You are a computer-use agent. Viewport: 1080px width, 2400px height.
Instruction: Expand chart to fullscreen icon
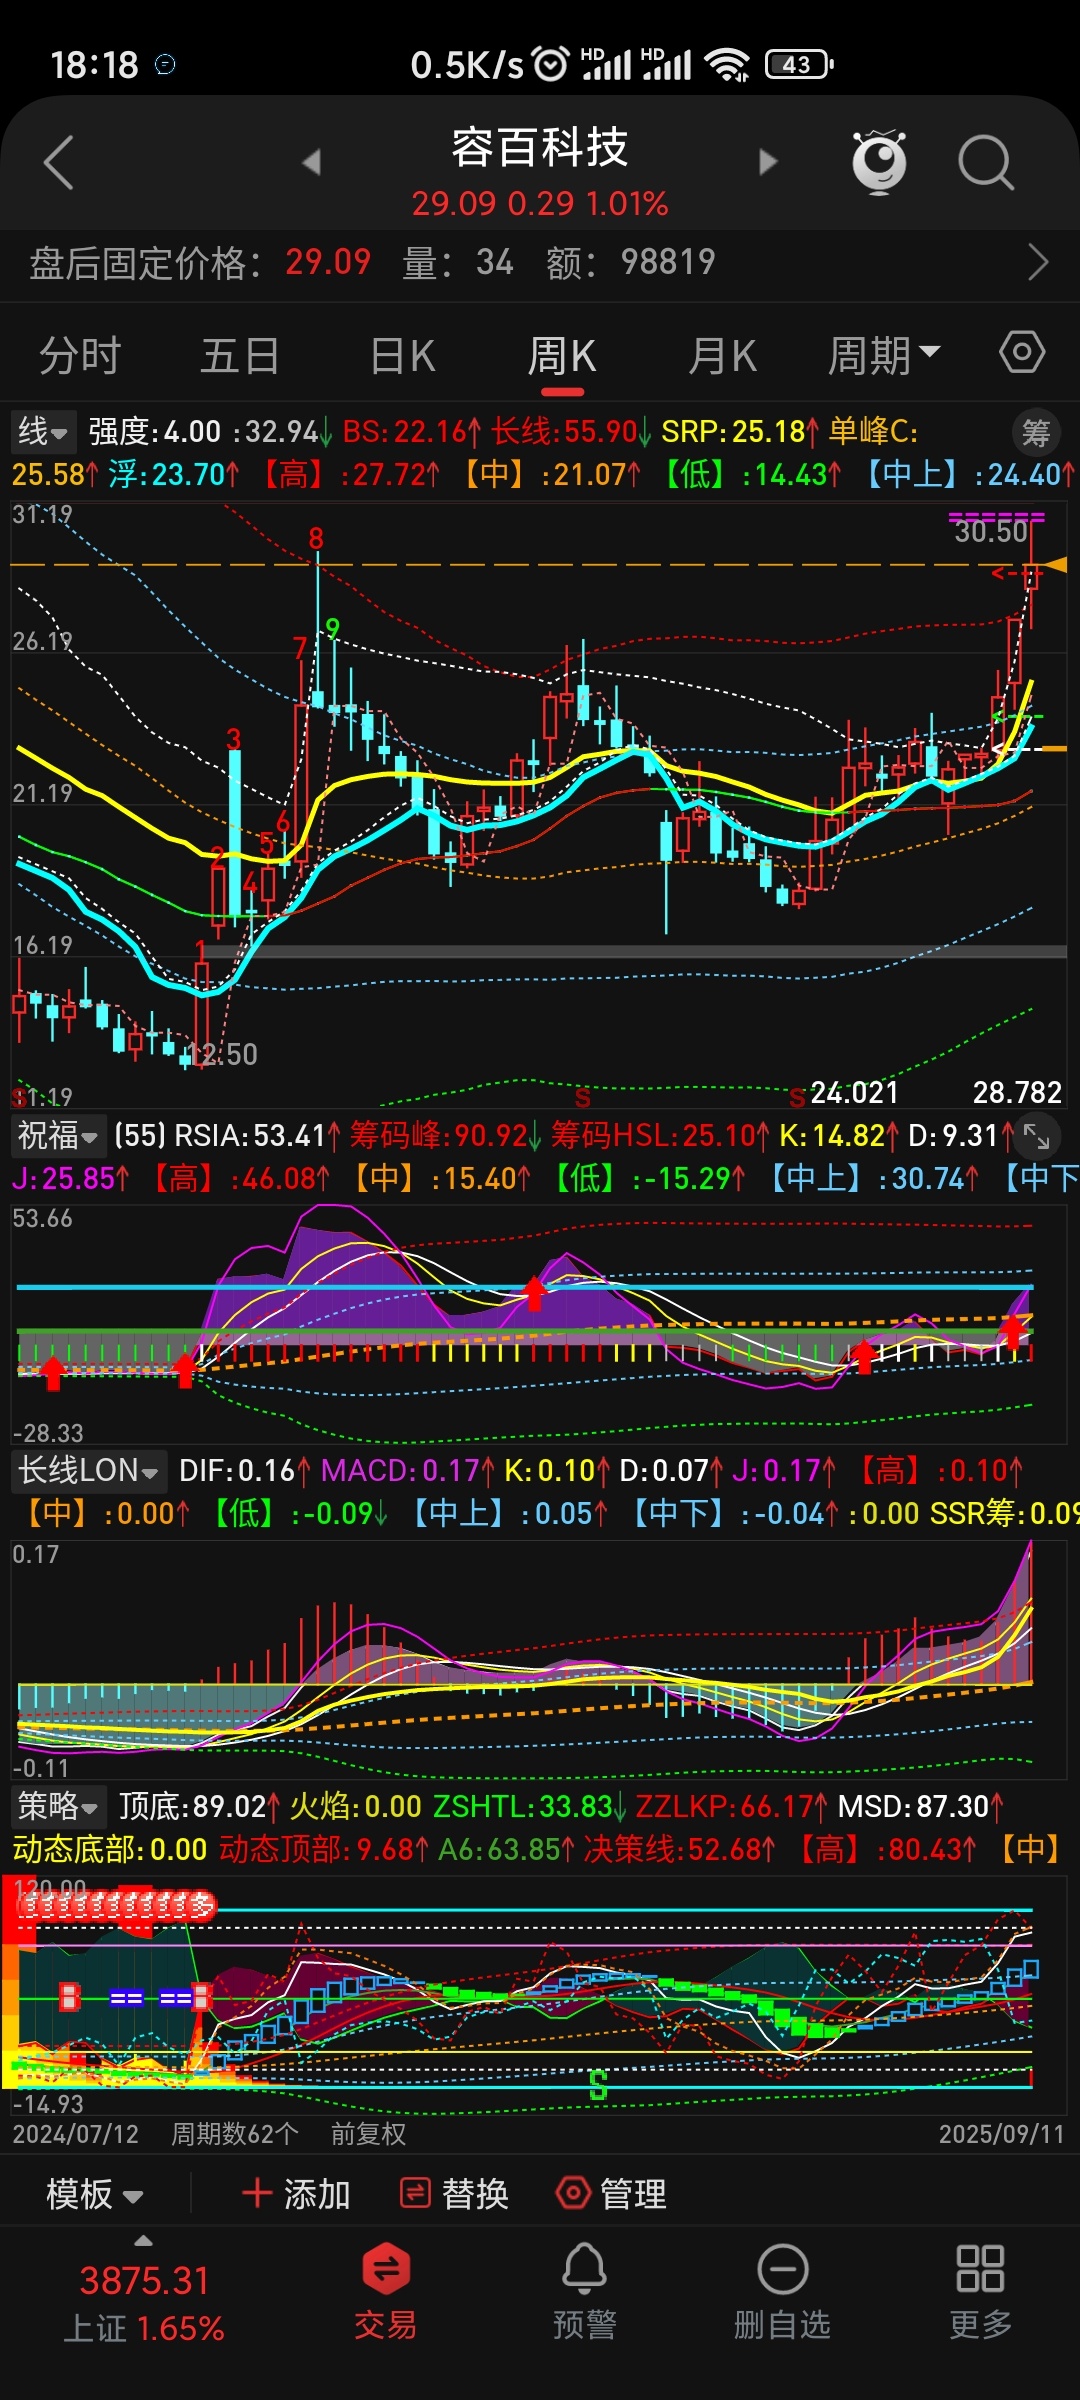point(1038,1137)
